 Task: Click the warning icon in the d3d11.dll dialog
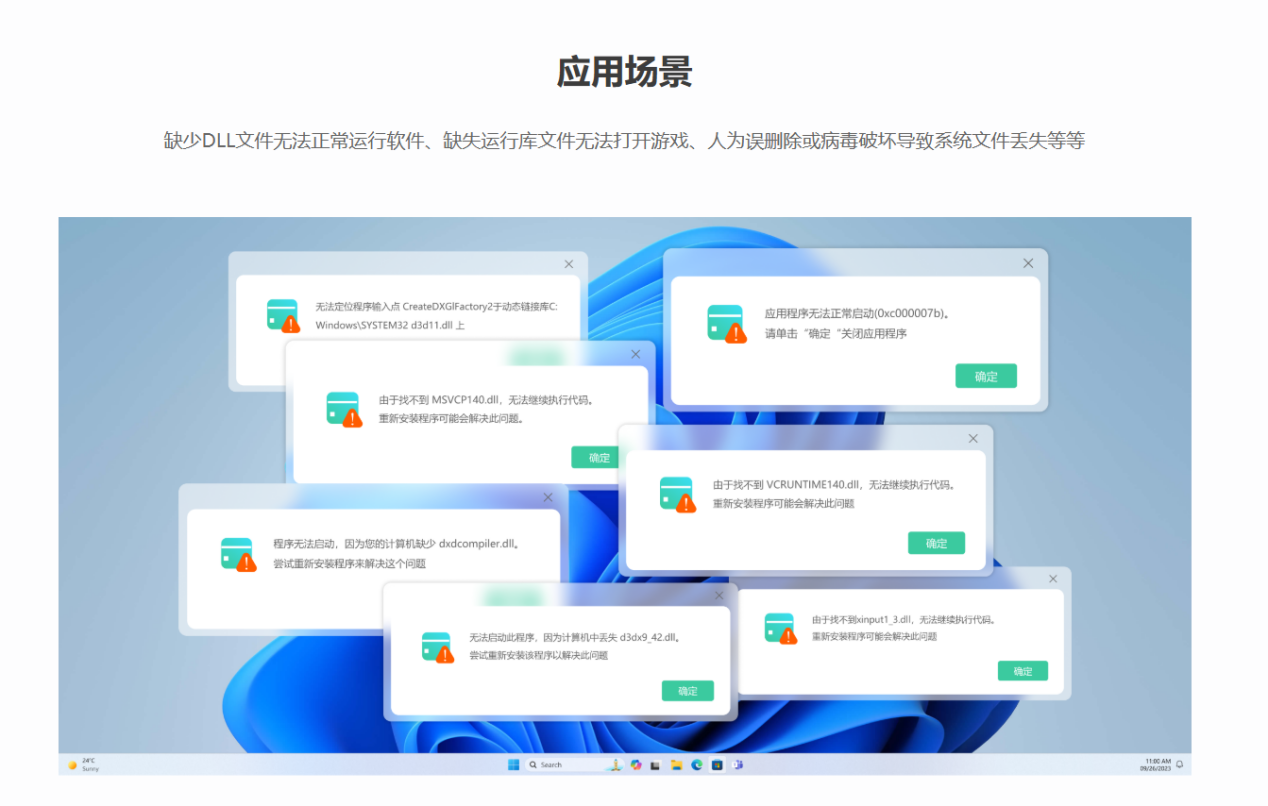click(283, 315)
